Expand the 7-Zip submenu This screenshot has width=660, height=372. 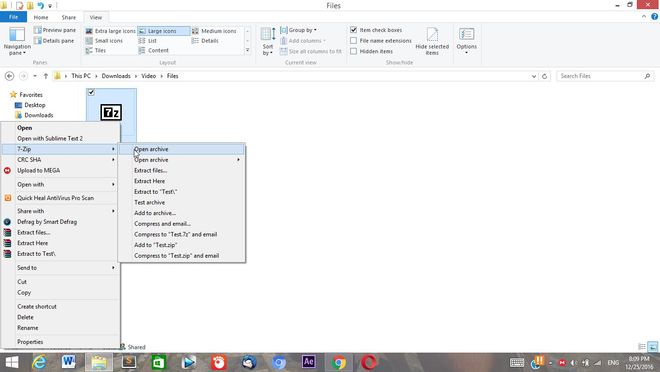pos(61,149)
